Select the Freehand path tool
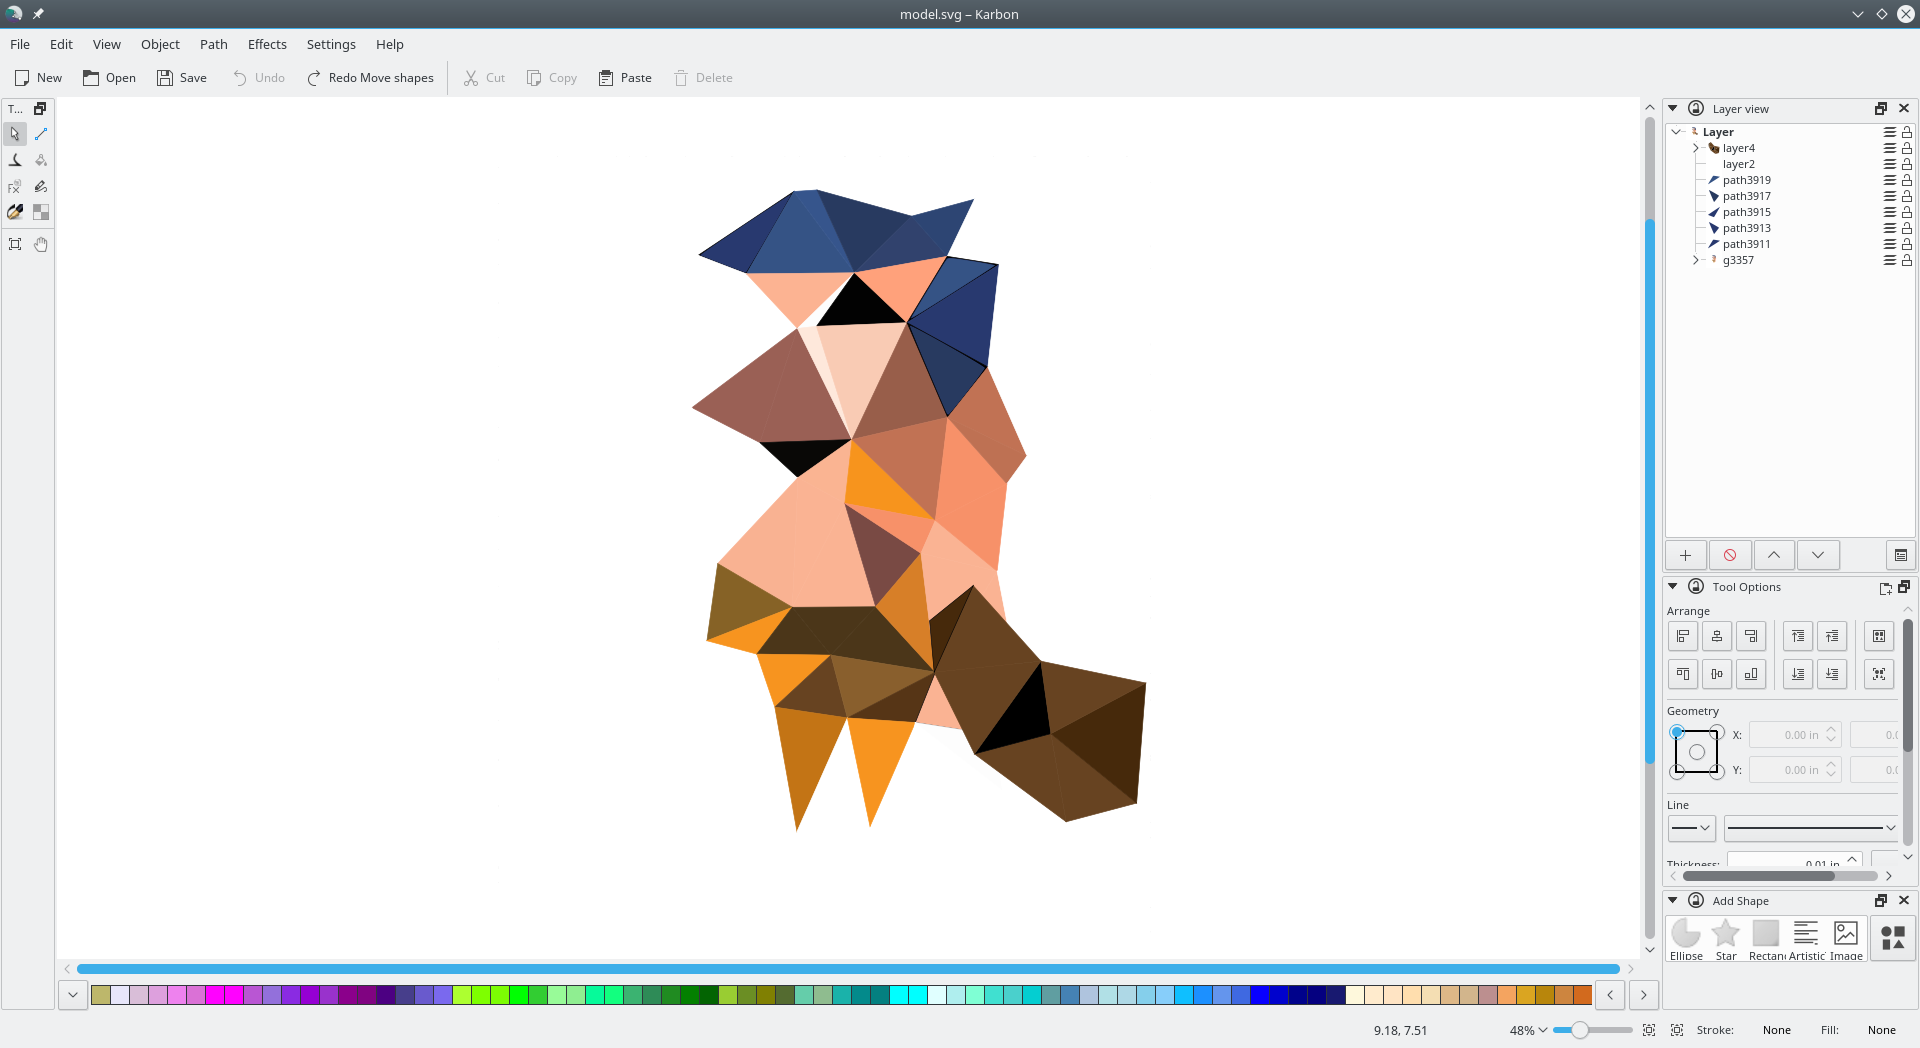Screen dimensions: 1920x1048 pyautogui.click(x=41, y=187)
